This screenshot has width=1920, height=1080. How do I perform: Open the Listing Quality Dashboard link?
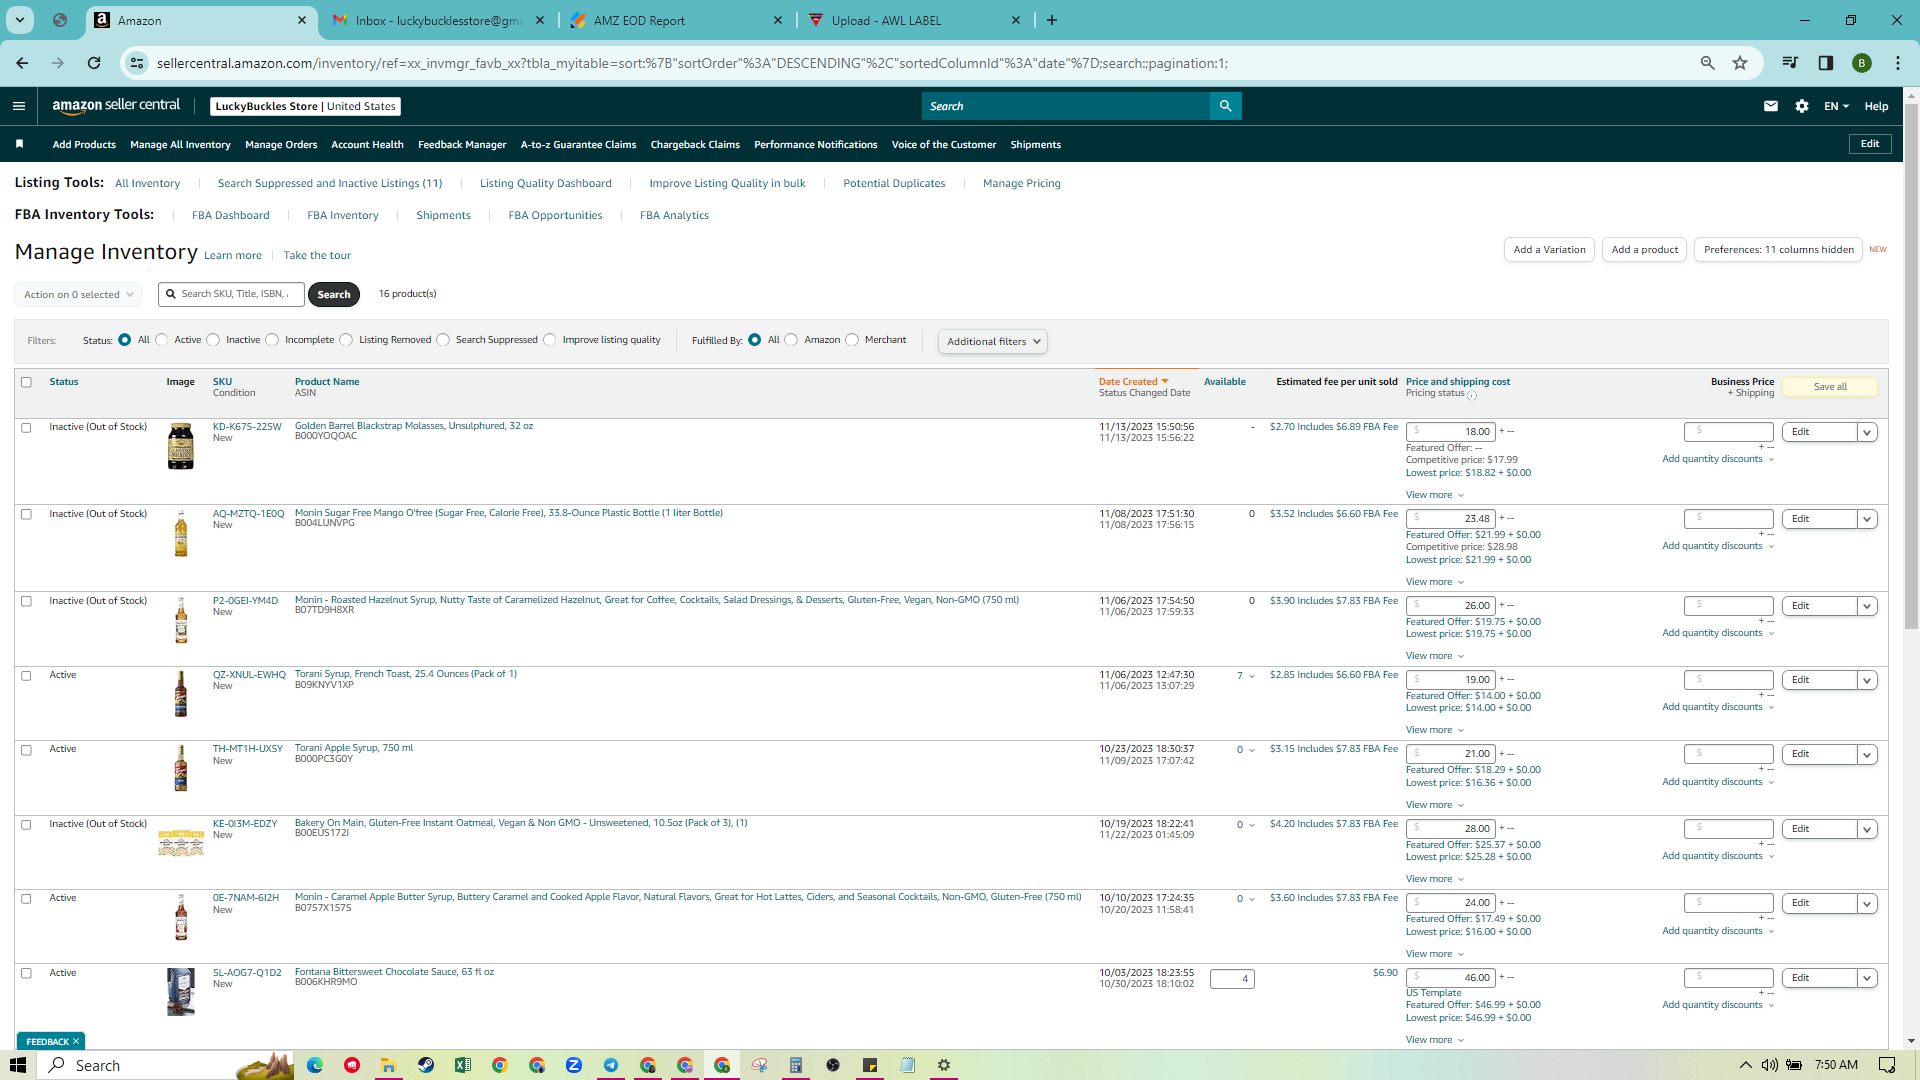546,184
